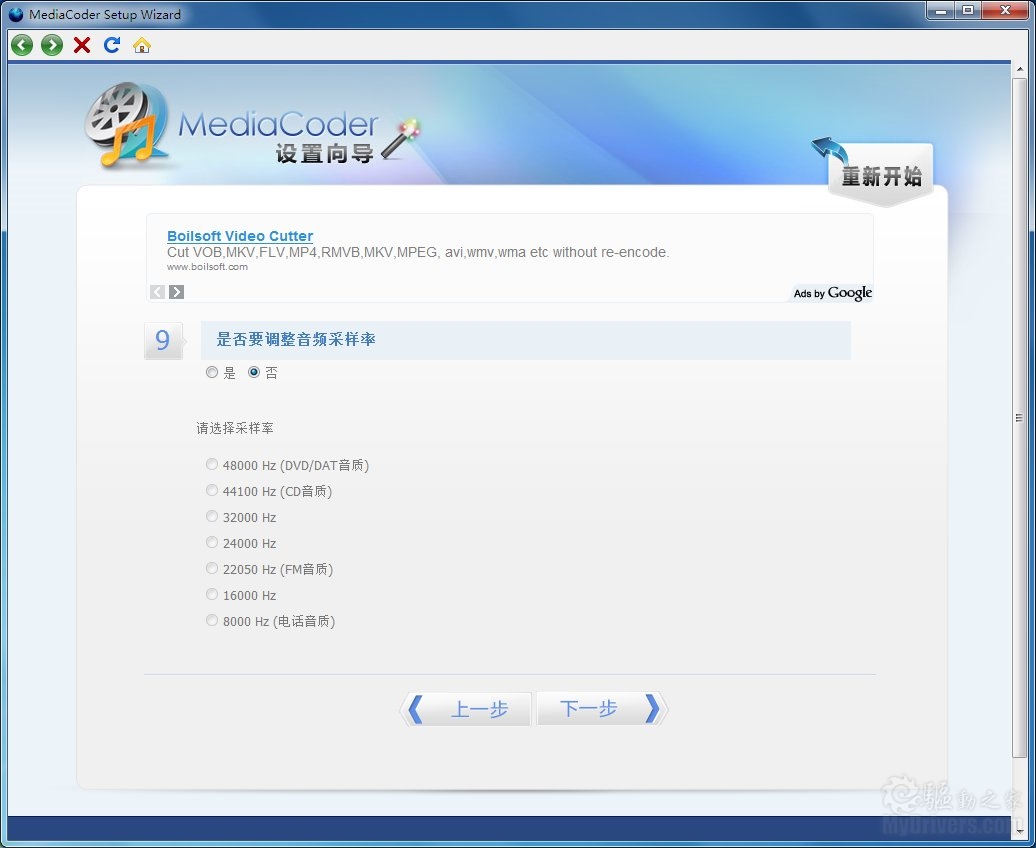The height and width of the screenshot is (848, 1036).
Task: Click the 下一步 next step button
Action: 602,709
